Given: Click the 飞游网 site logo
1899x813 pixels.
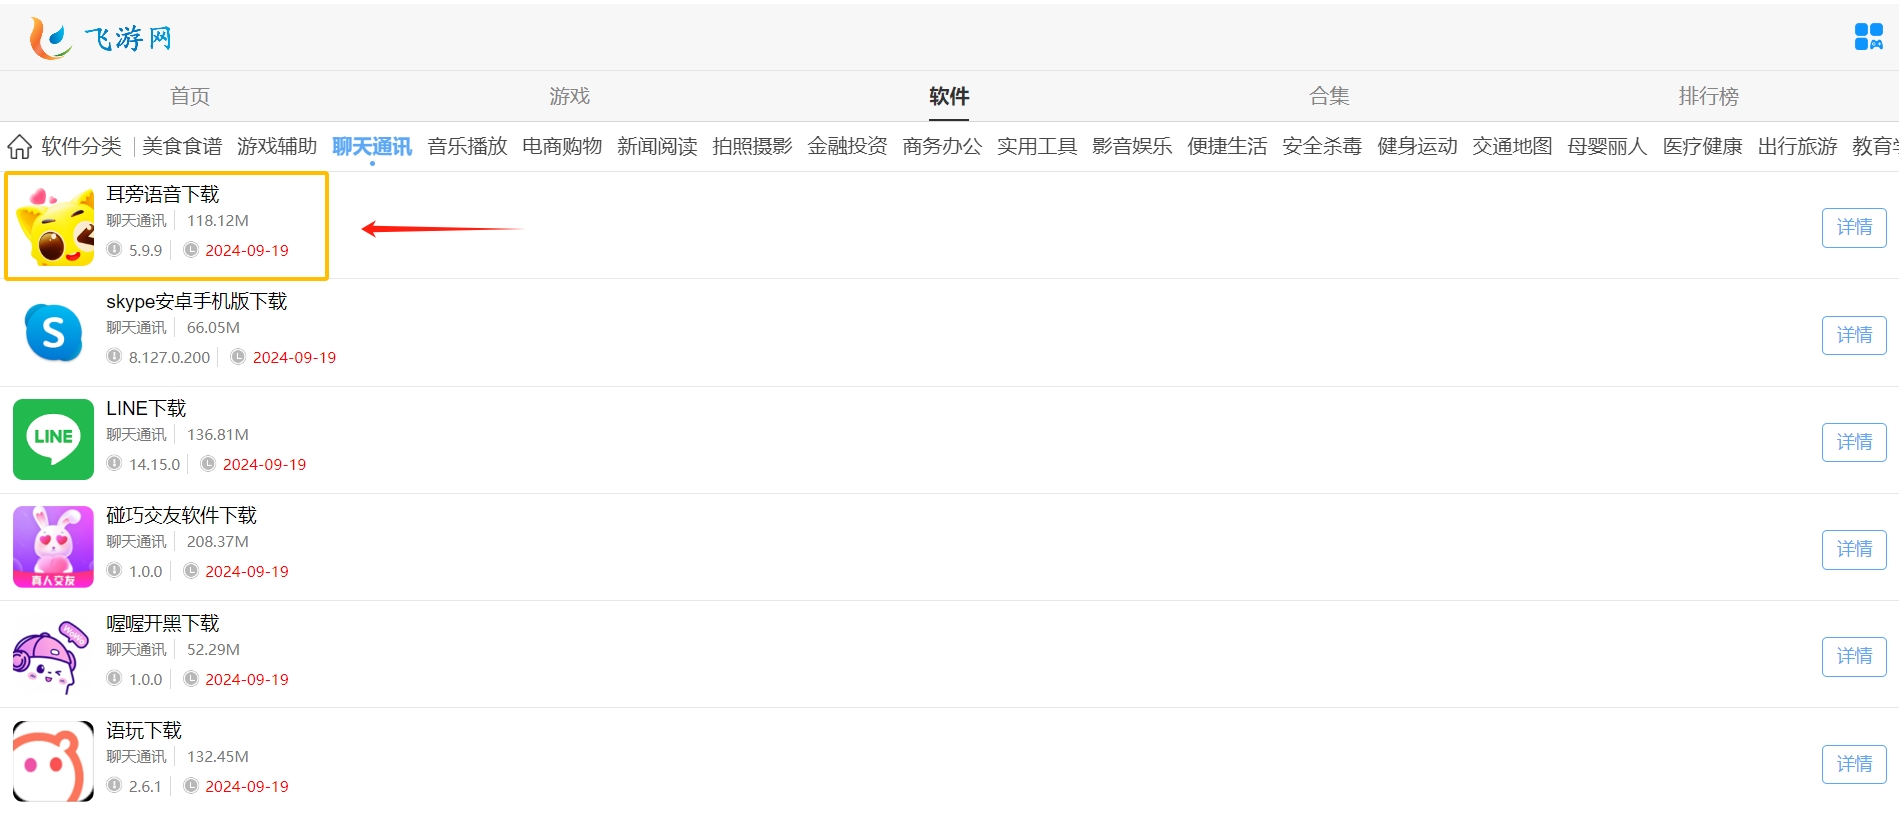Looking at the screenshot, I should coord(100,38).
